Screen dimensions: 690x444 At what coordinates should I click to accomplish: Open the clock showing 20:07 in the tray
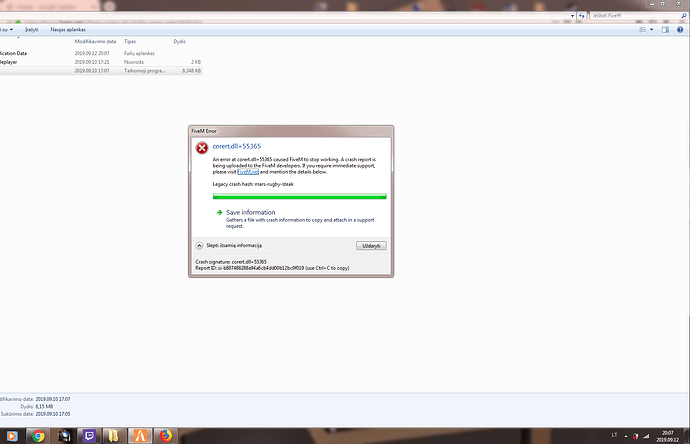coord(668,436)
